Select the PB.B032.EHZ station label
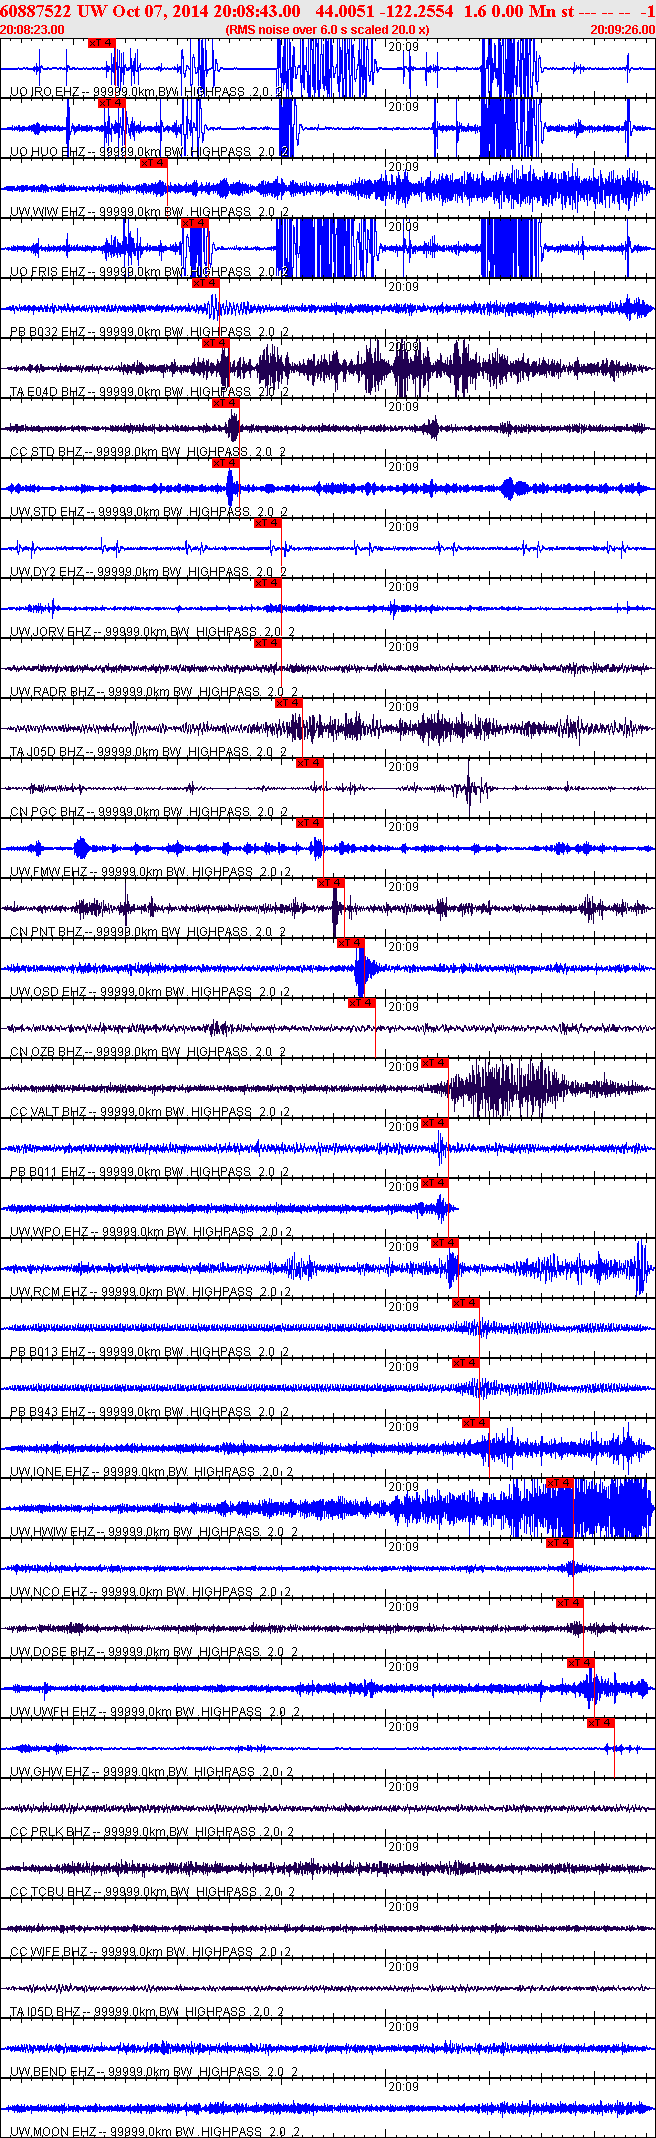The height and width of the screenshot is (2138, 656). [x=150, y=332]
